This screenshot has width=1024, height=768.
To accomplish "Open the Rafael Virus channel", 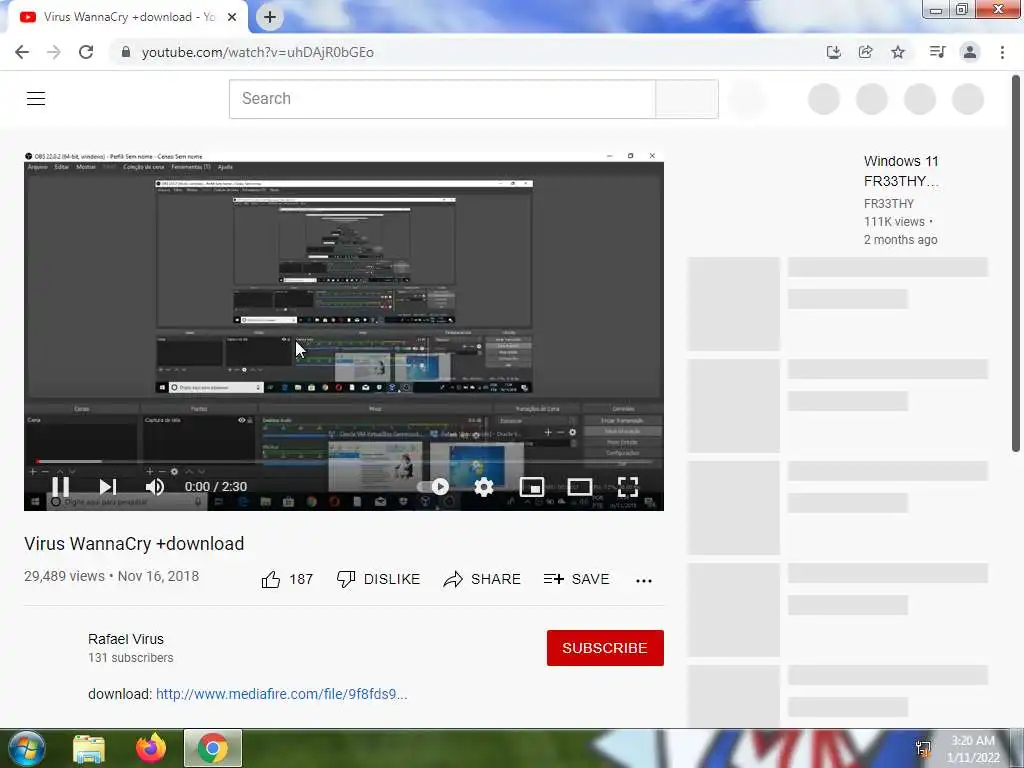I will 126,639.
